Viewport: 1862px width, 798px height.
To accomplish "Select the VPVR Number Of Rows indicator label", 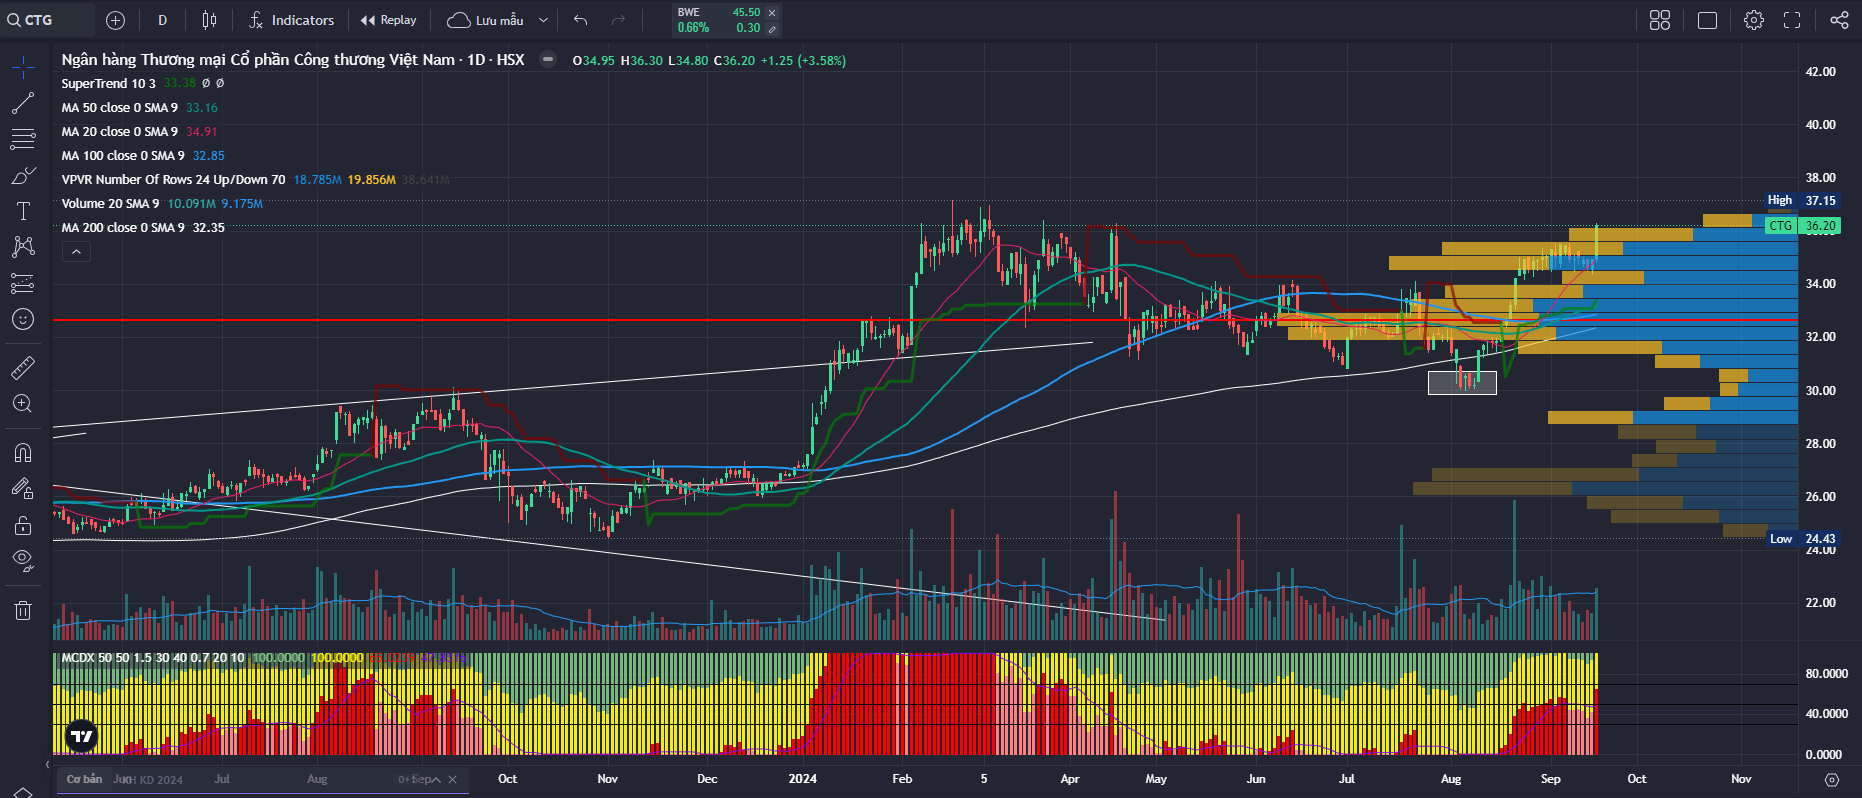I will point(173,180).
